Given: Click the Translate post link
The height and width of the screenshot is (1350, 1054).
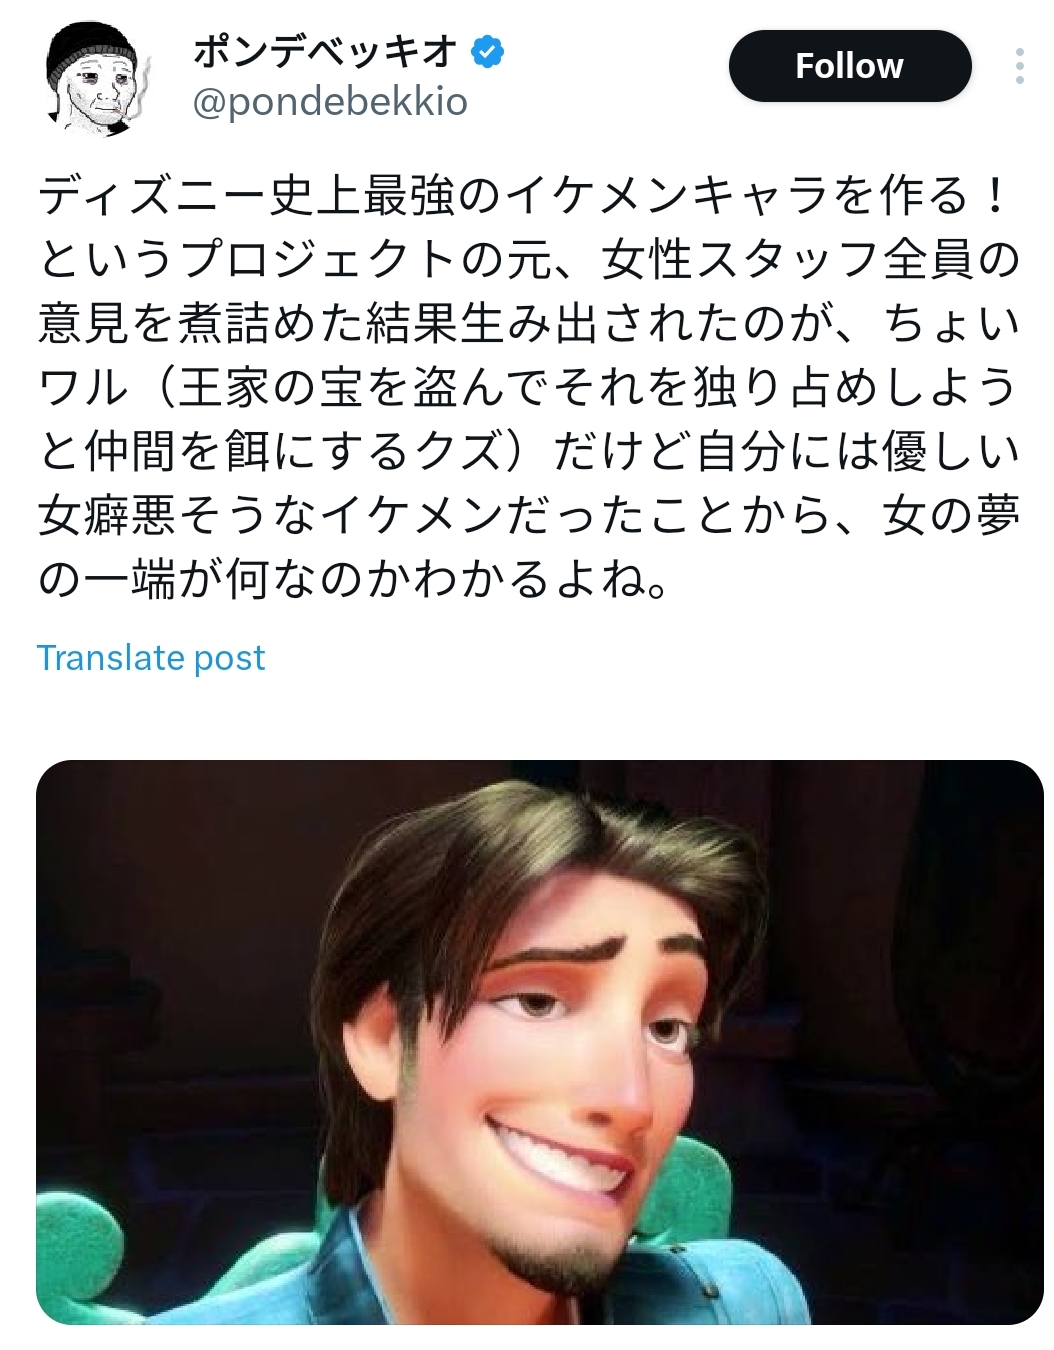Looking at the screenshot, I should [x=151, y=658].
